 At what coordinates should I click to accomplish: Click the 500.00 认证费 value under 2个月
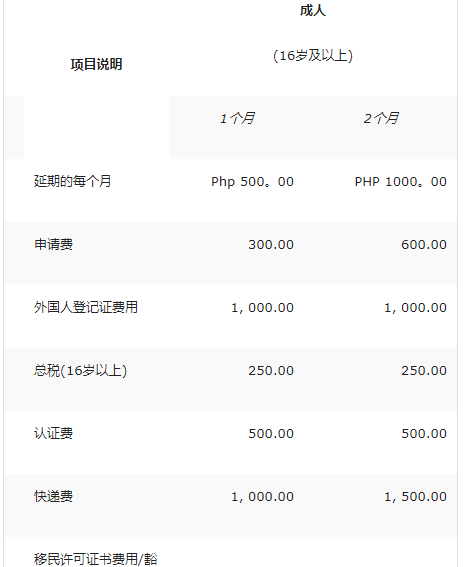click(x=424, y=434)
